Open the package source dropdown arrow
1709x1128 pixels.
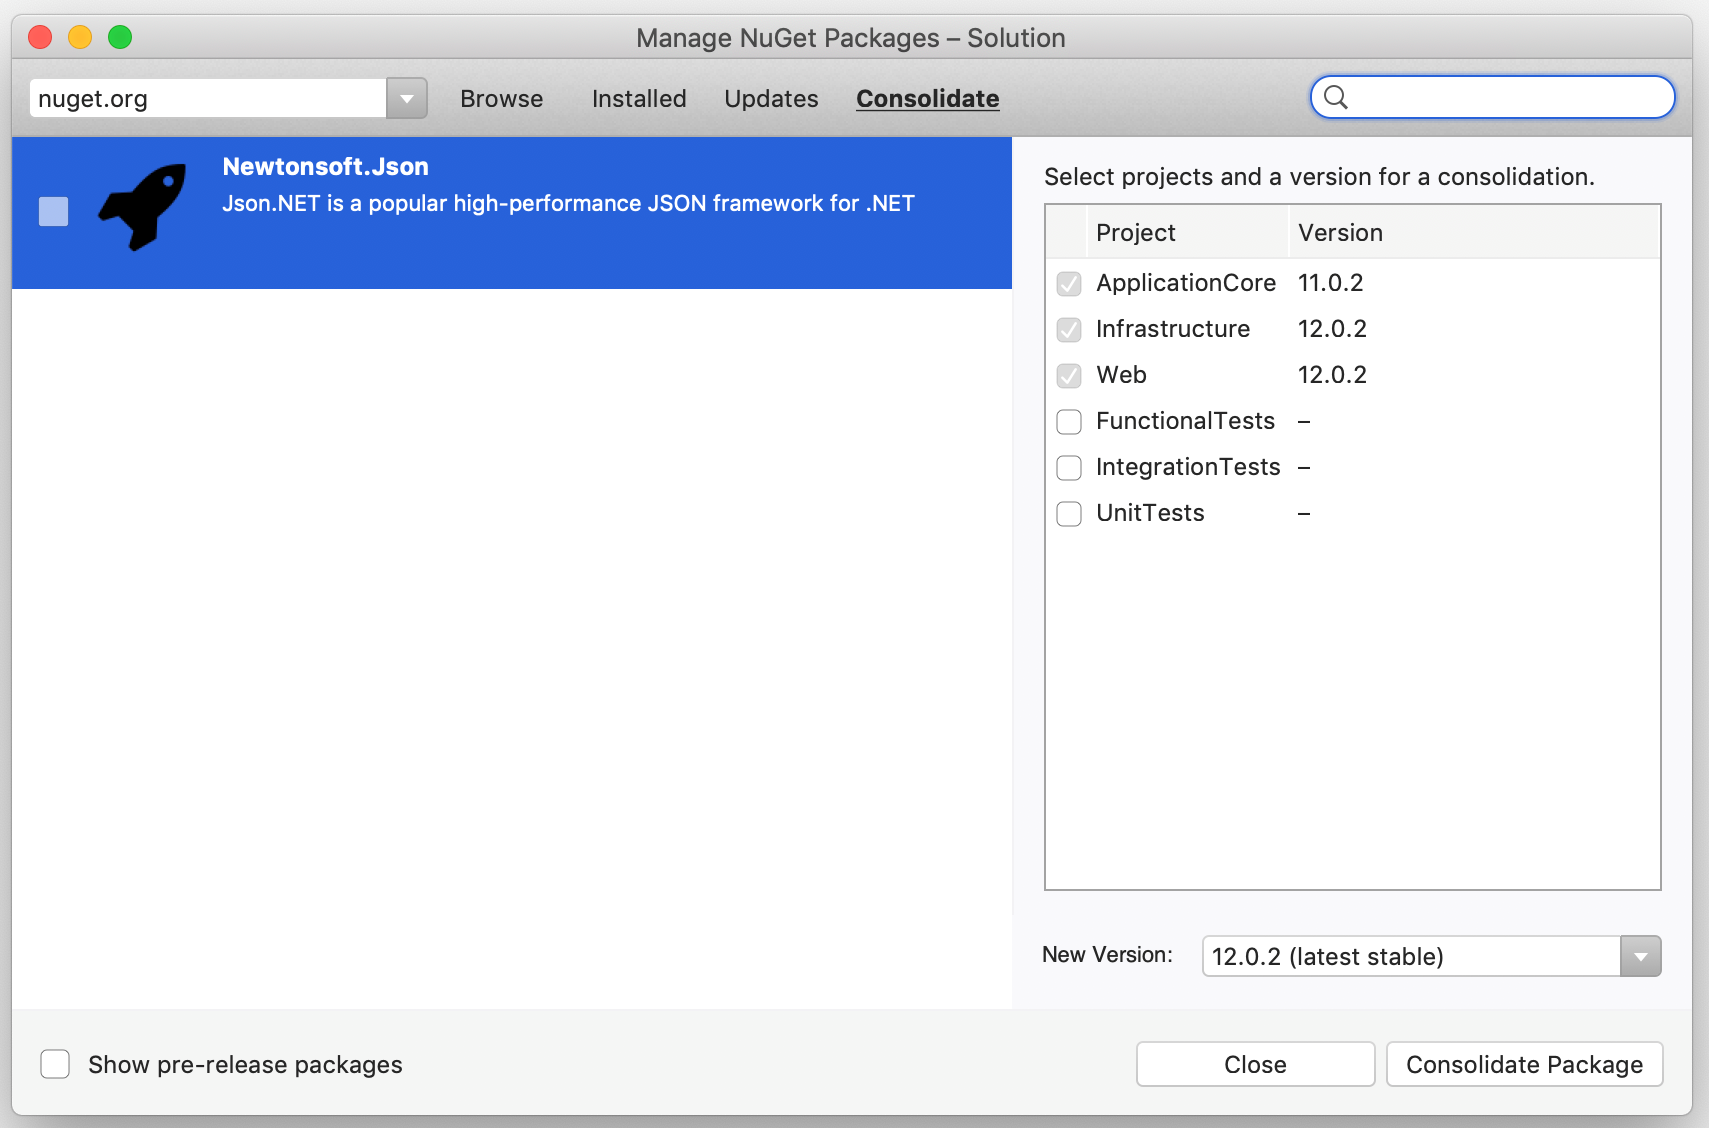pyautogui.click(x=406, y=97)
